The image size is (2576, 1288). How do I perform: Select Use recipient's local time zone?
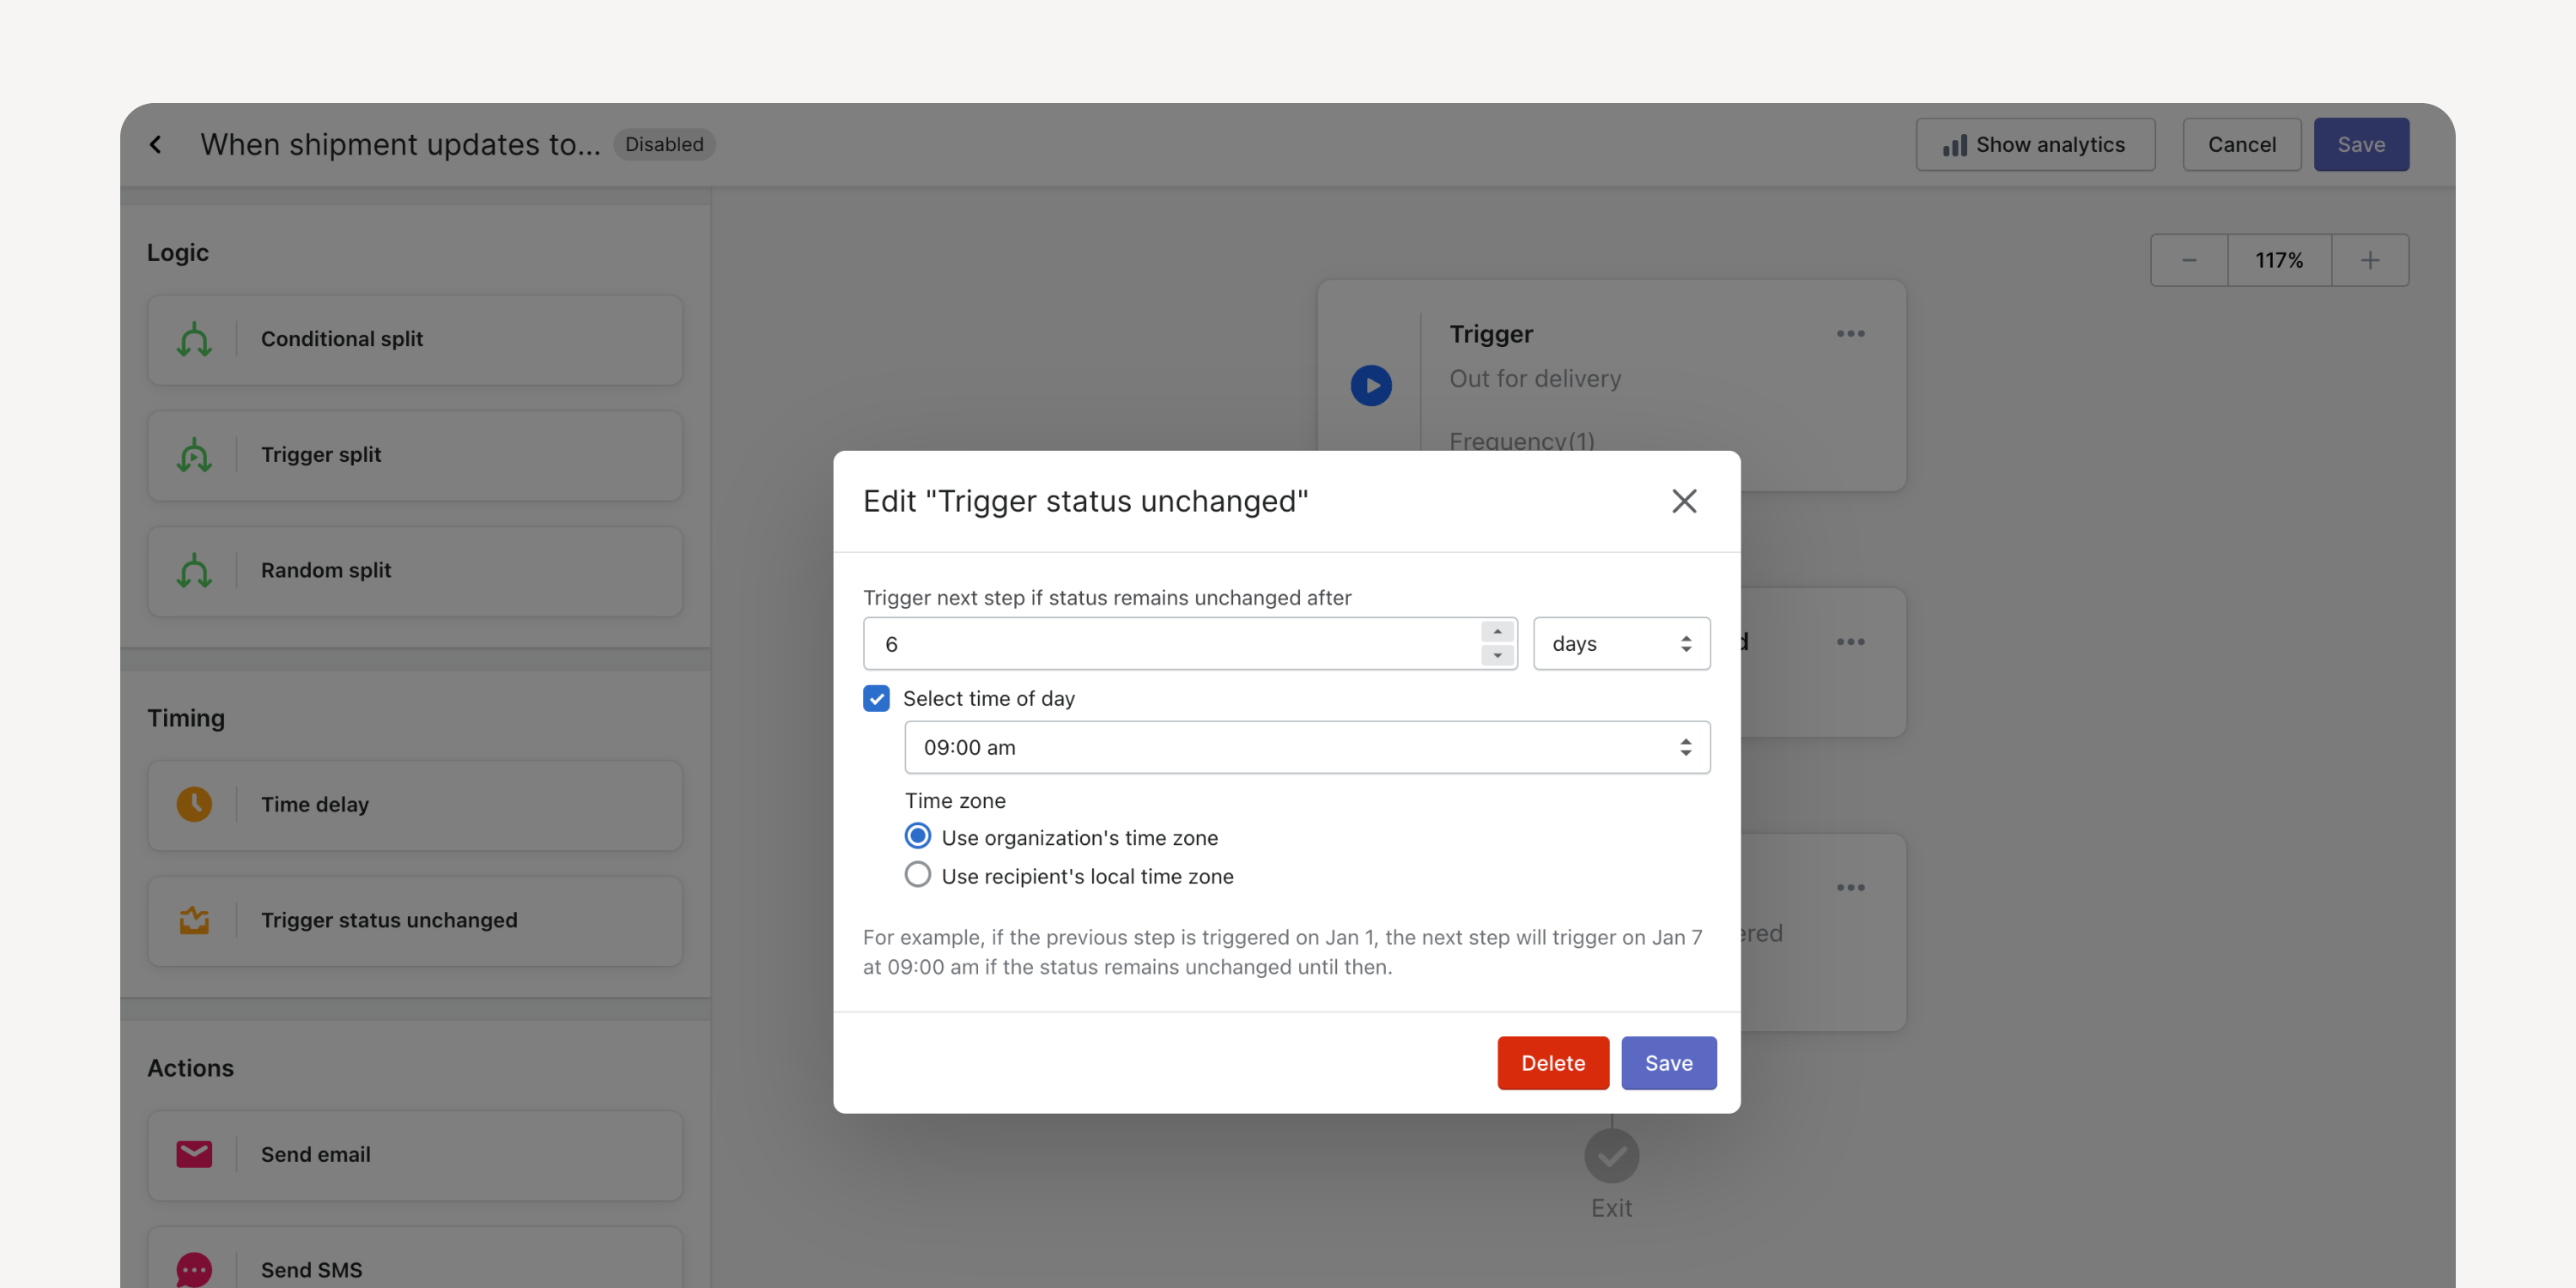pos(917,875)
